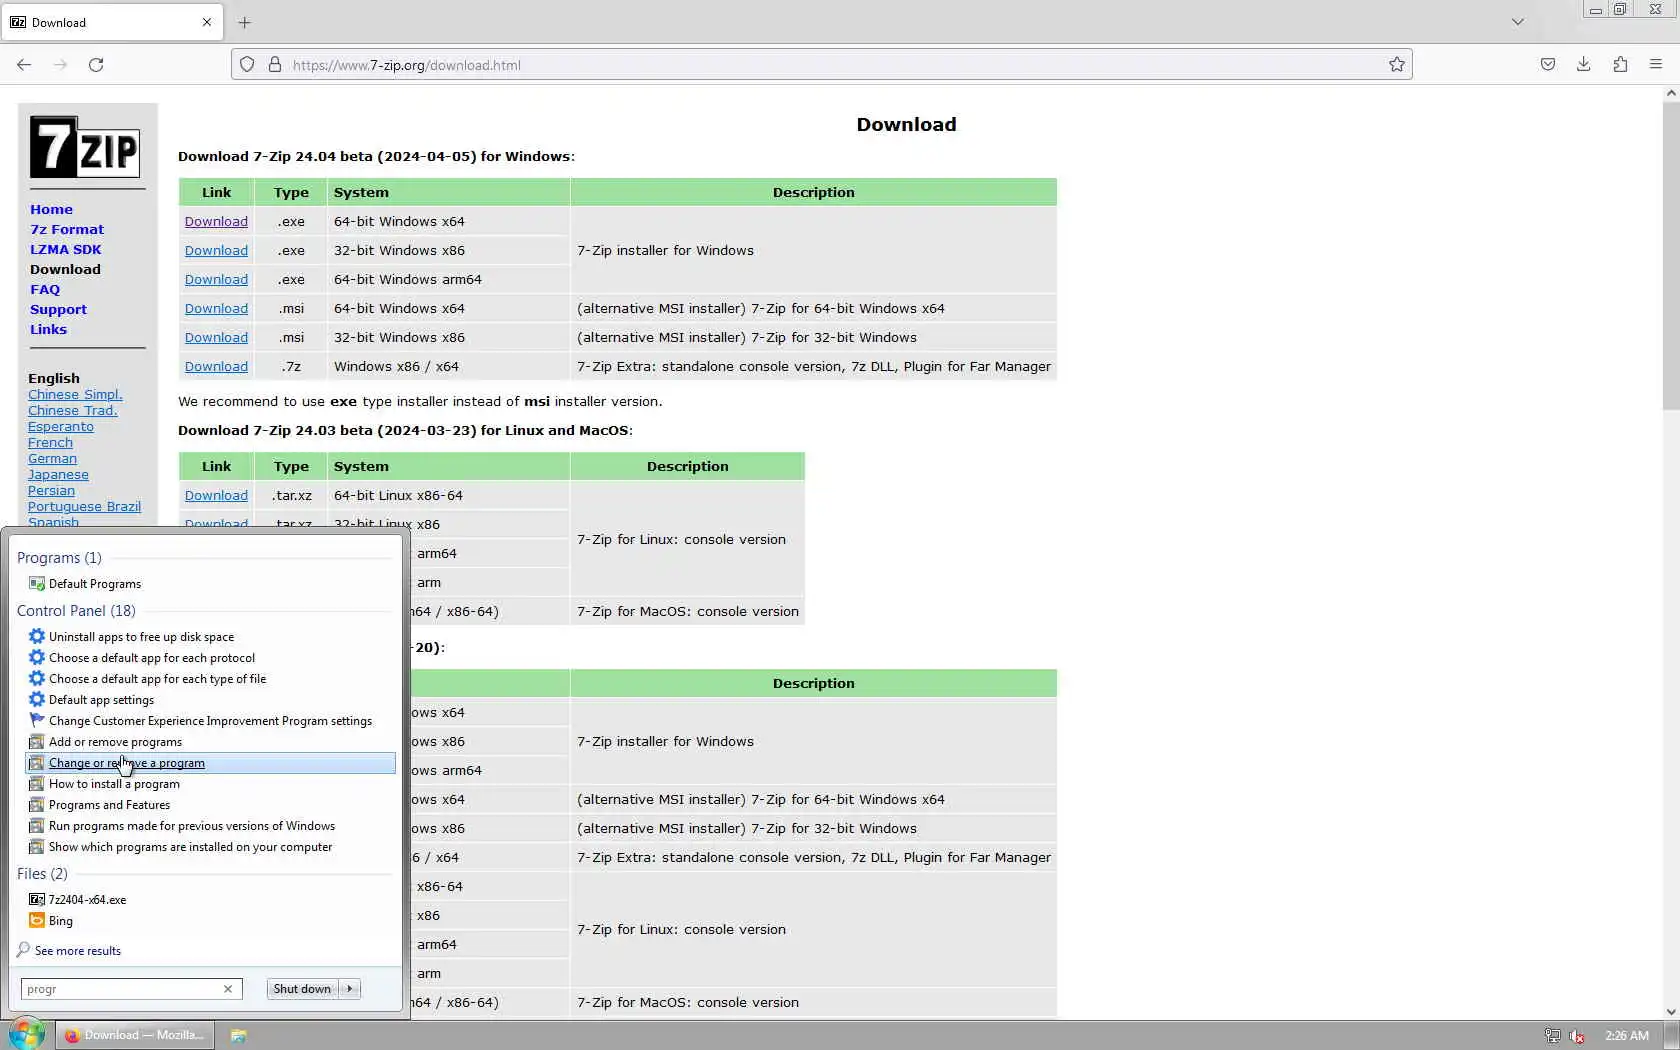Download the .exe for 32-bit Windows x86
1680x1050 pixels.
point(216,251)
